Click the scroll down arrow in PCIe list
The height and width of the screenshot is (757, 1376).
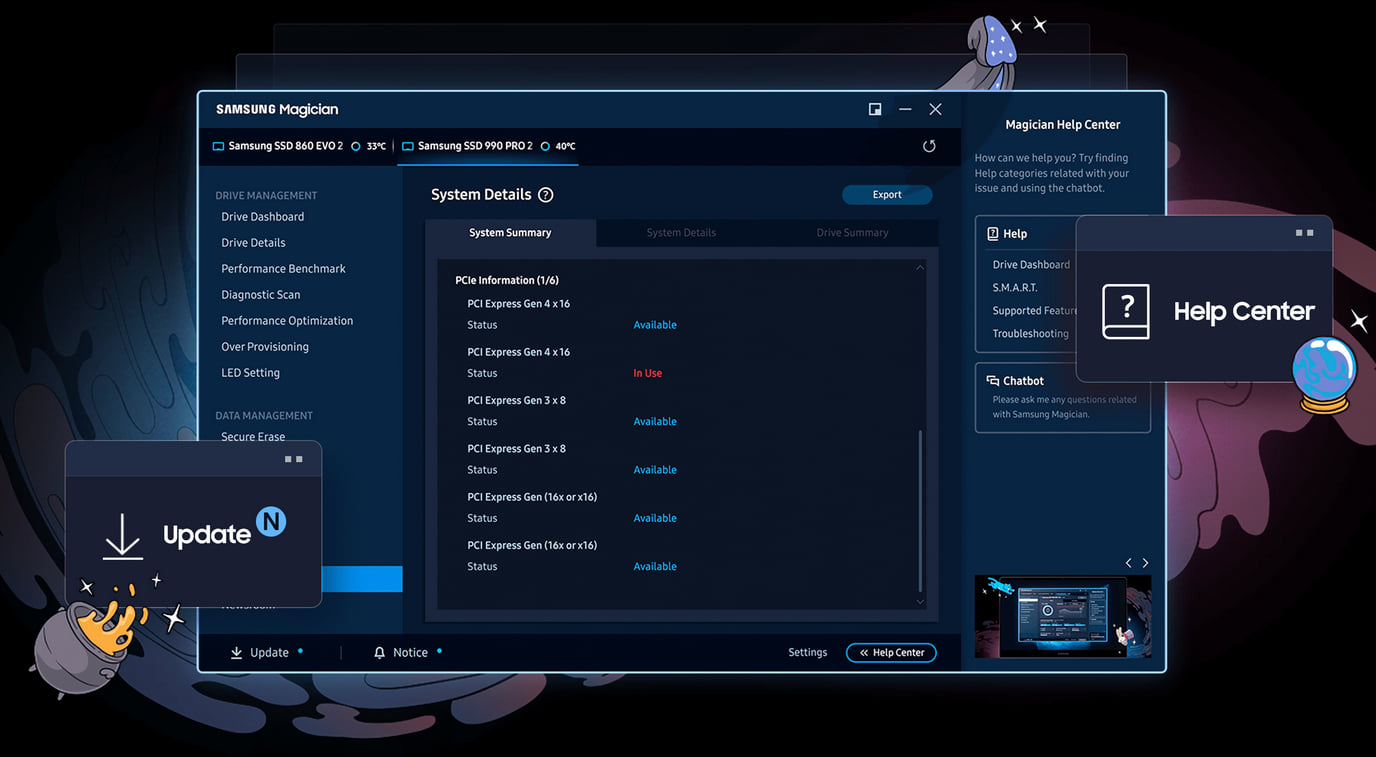point(920,602)
